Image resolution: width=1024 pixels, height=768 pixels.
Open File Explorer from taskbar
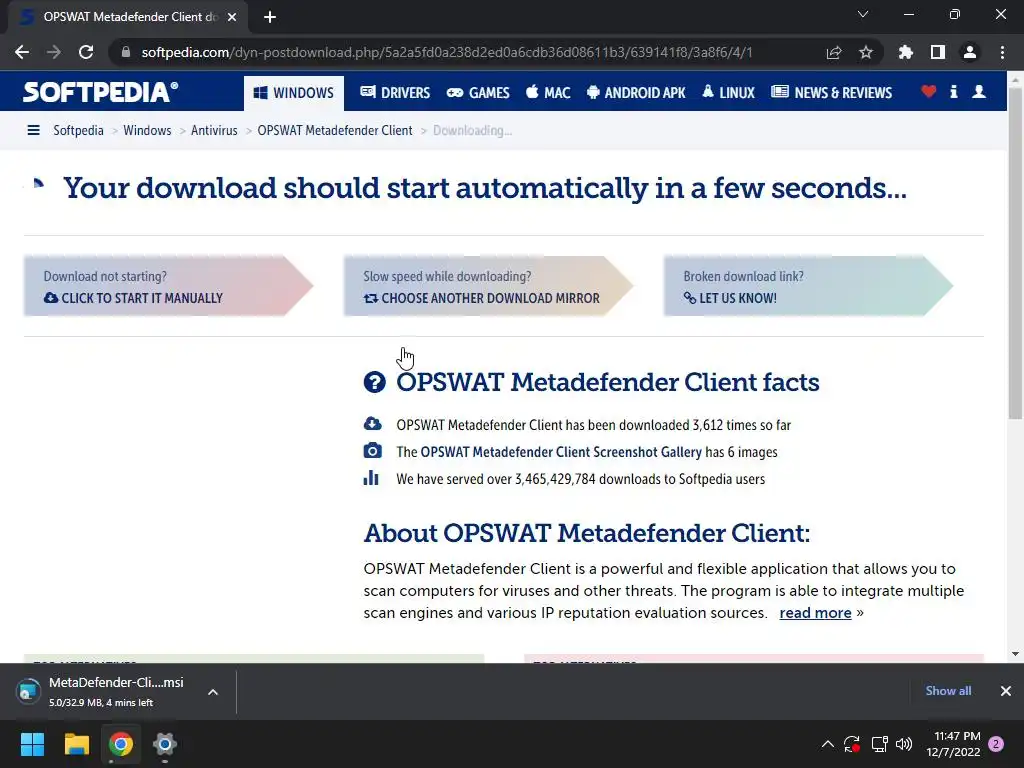pyautogui.click(x=76, y=744)
